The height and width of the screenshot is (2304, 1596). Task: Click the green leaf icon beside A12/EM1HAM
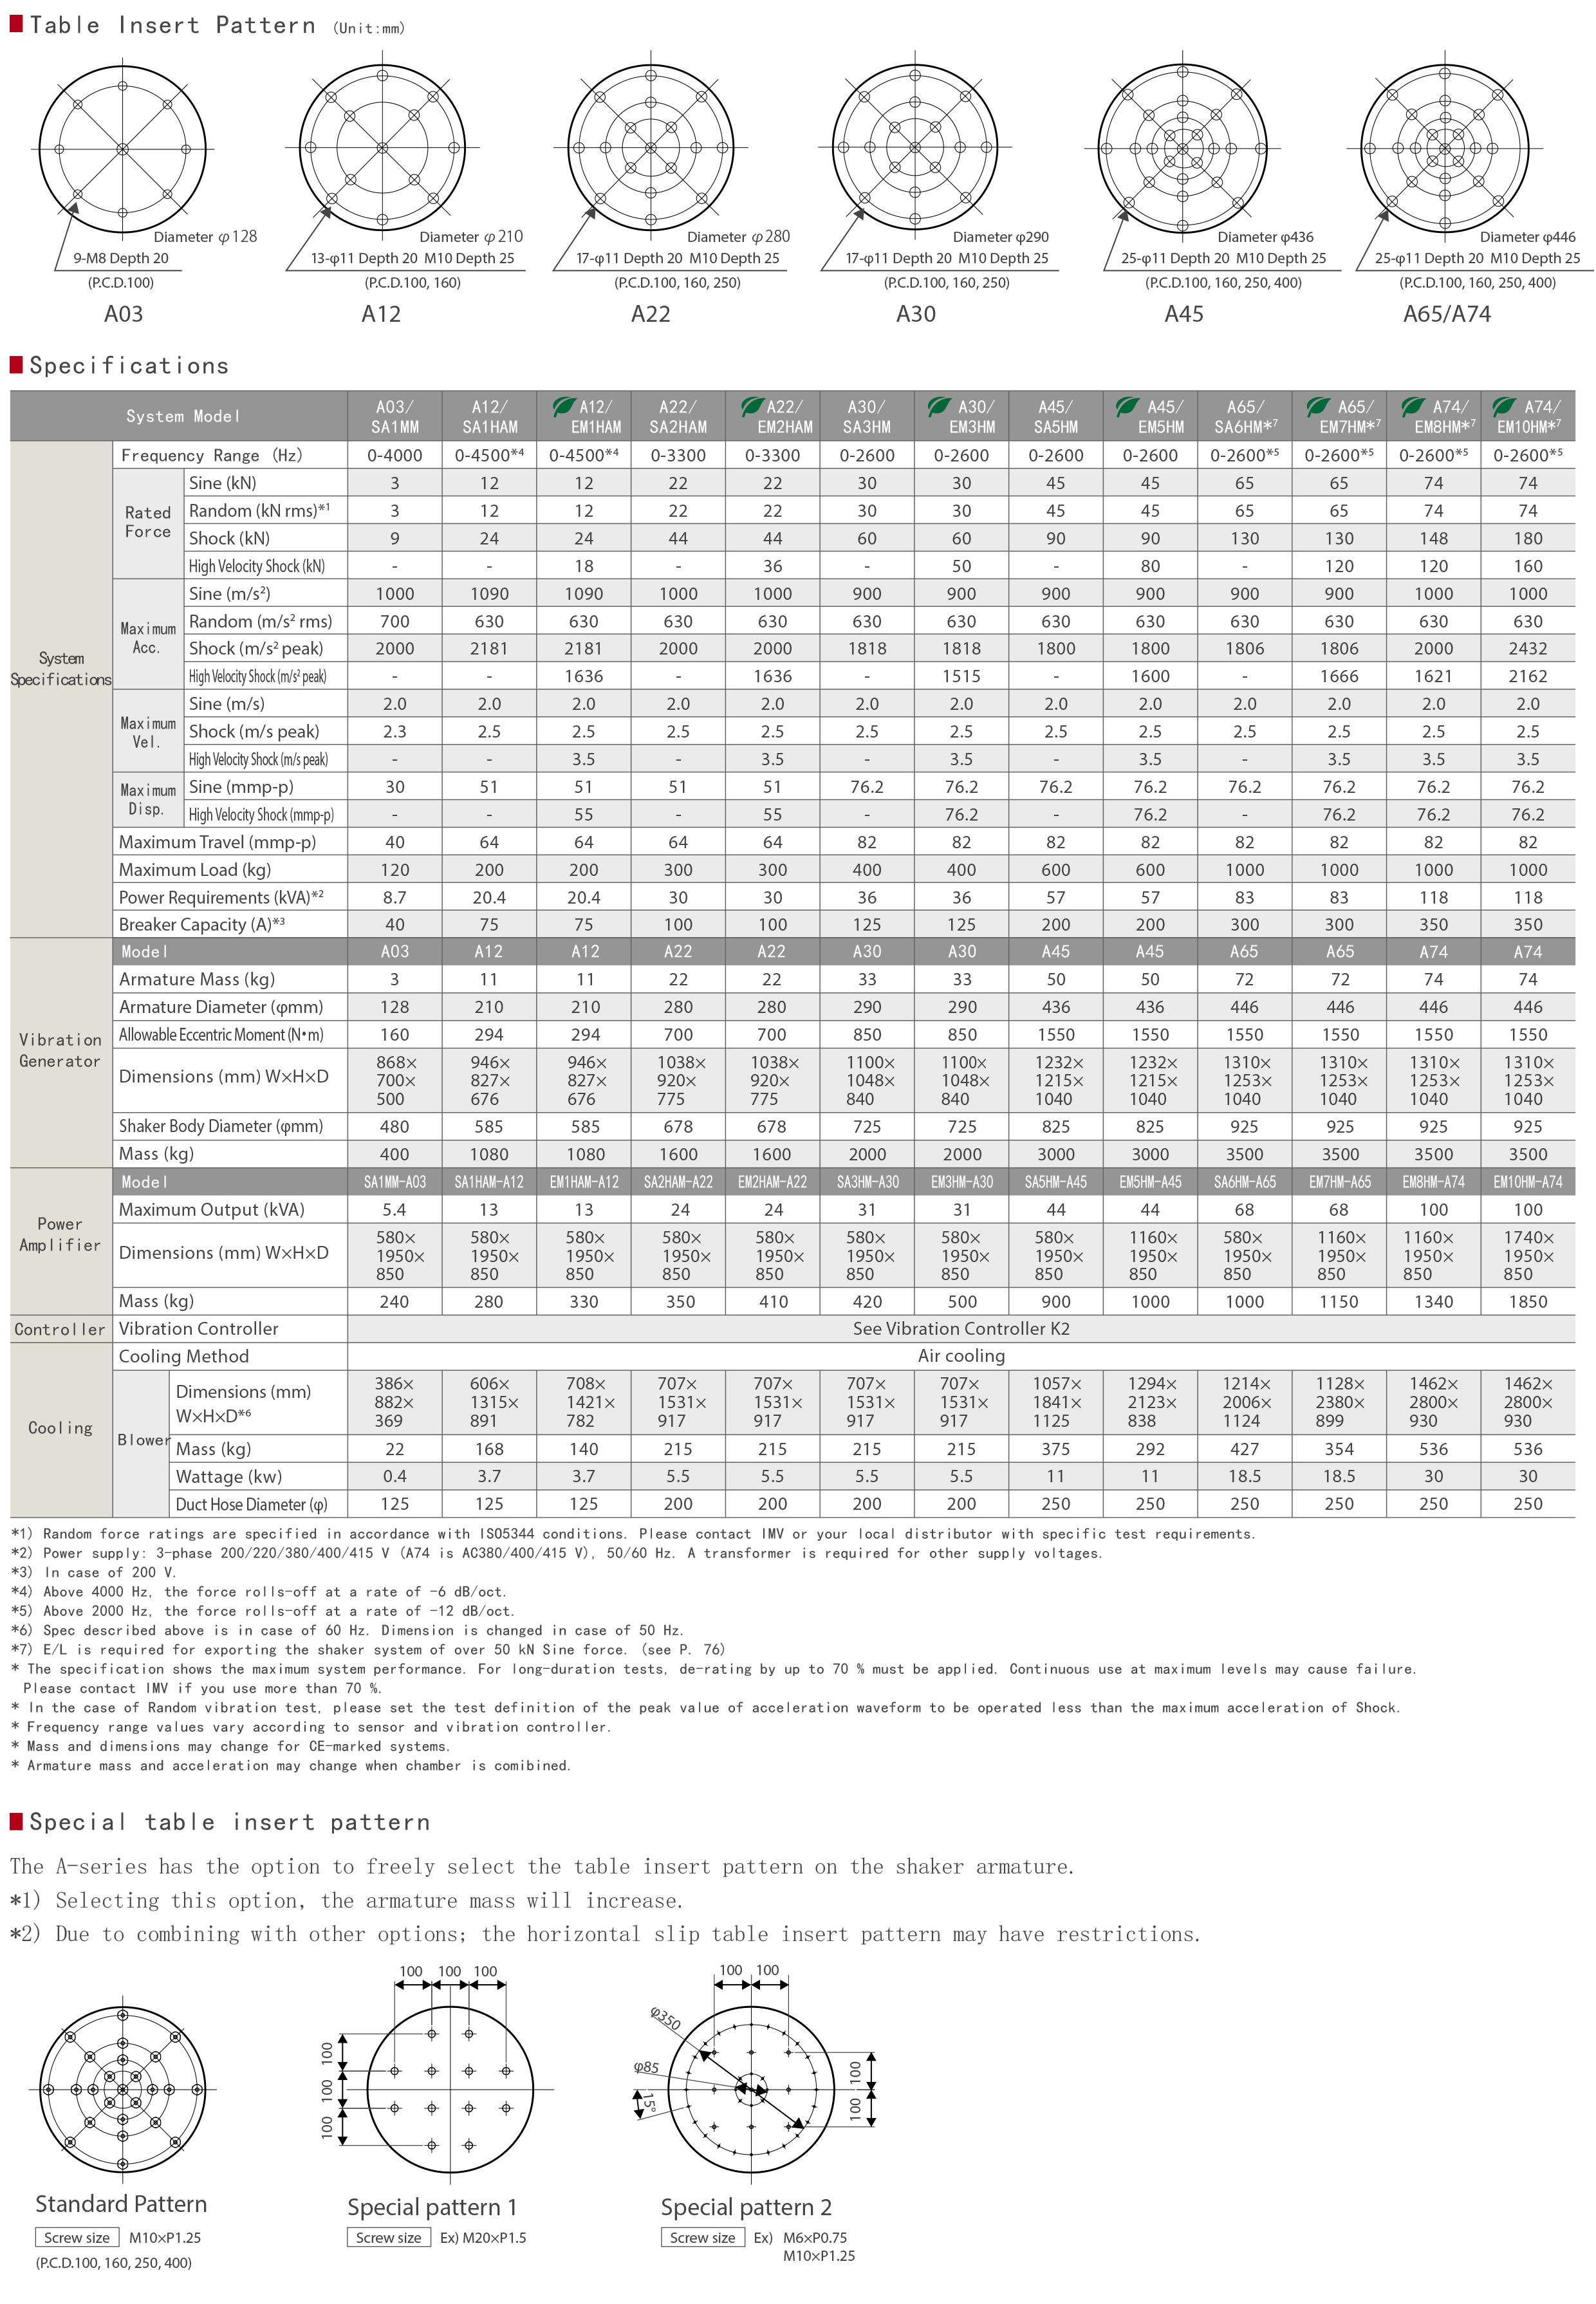point(564,406)
